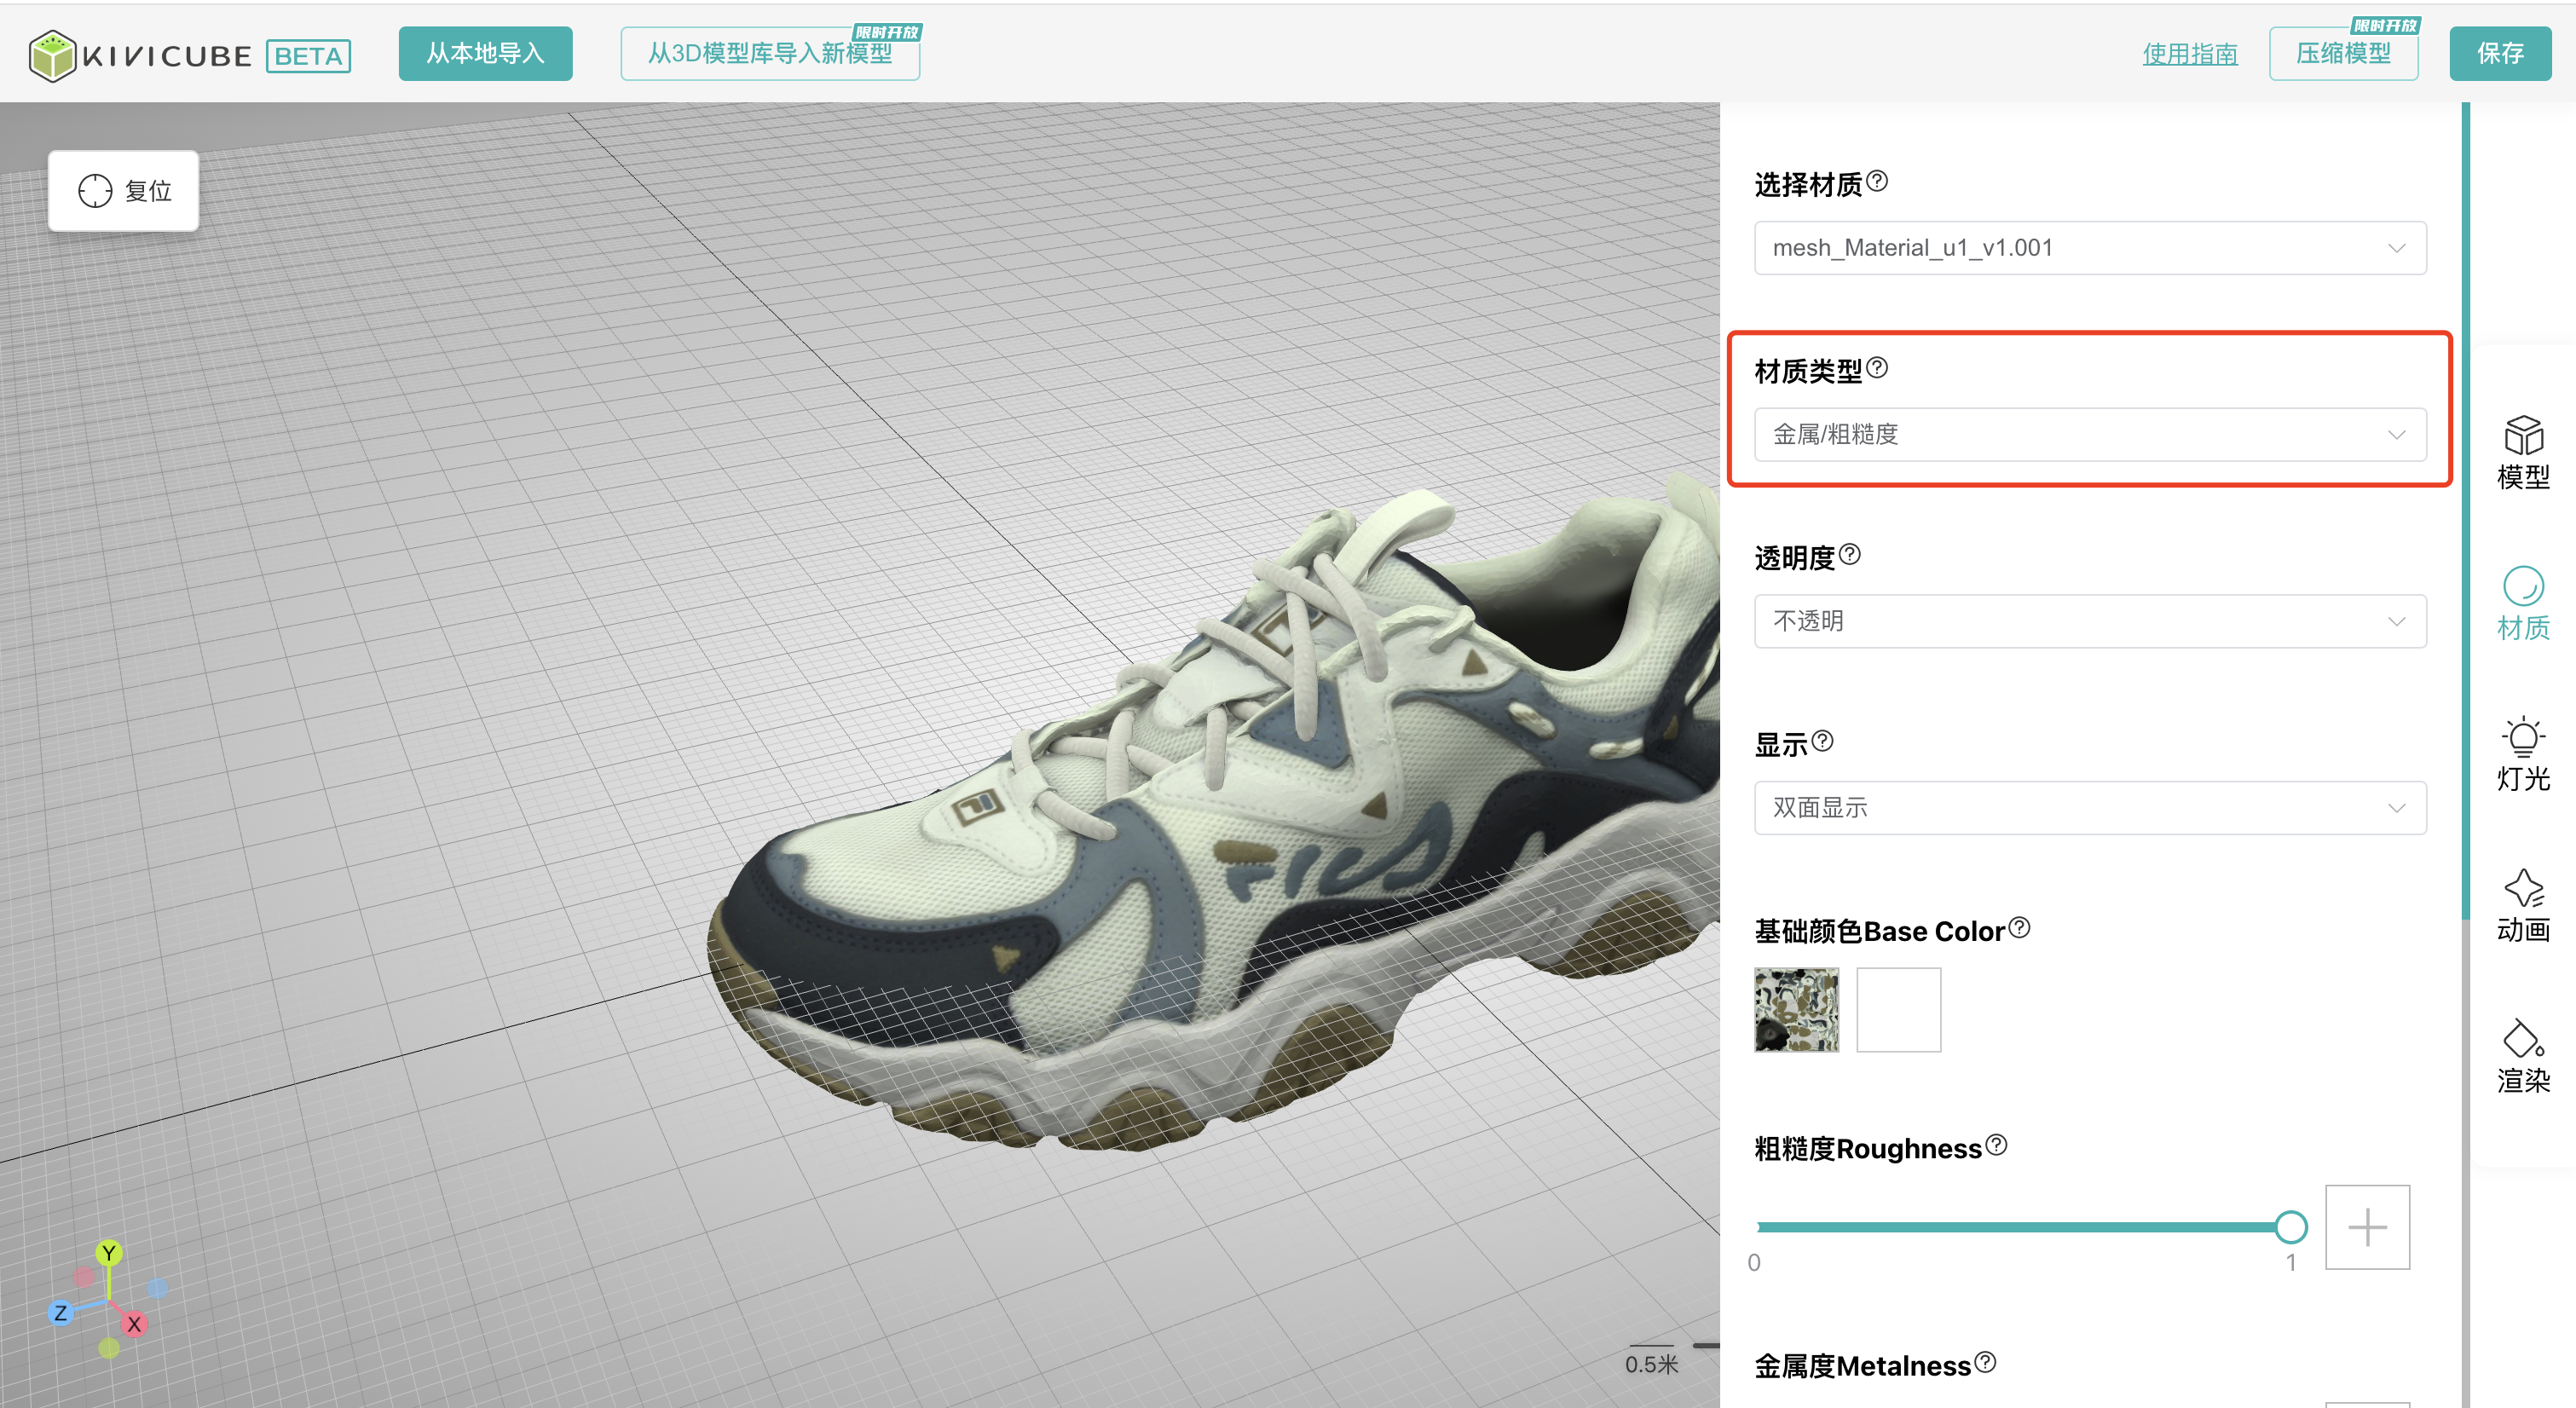Expand the 不透明 transparency dropdown
Screen dimensions: 2576x1408
click(2089, 621)
